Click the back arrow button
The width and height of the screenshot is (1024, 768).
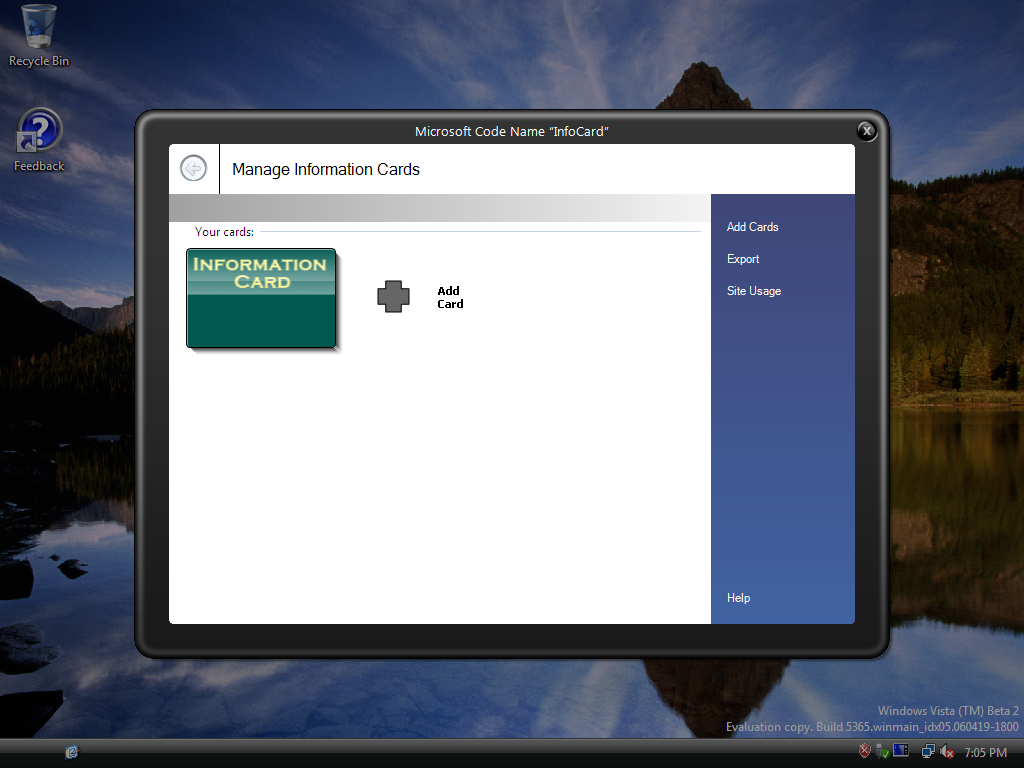[193, 168]
